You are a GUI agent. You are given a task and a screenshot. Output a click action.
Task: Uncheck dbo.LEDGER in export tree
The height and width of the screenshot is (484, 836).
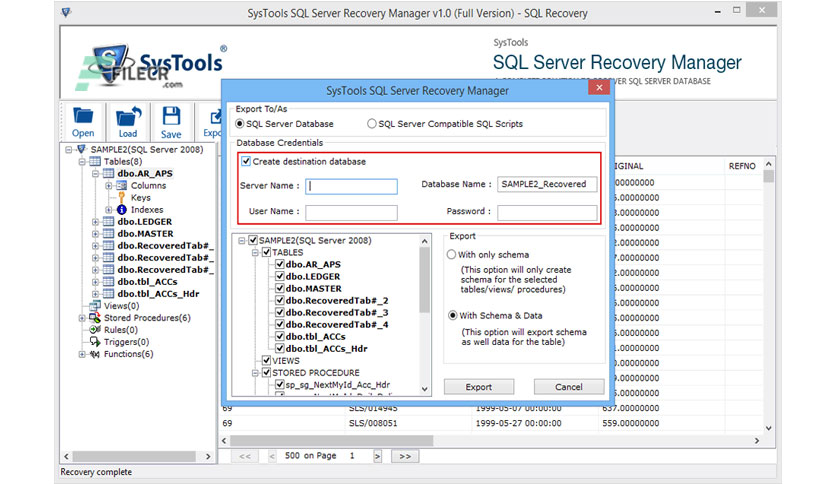[x=279, y=276]
